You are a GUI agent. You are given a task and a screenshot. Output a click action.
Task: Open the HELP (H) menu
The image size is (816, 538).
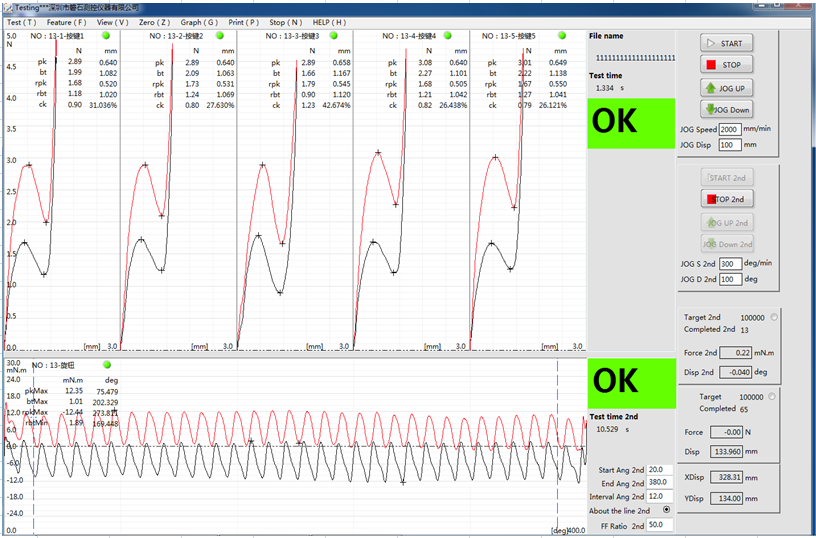click(329, 21)
